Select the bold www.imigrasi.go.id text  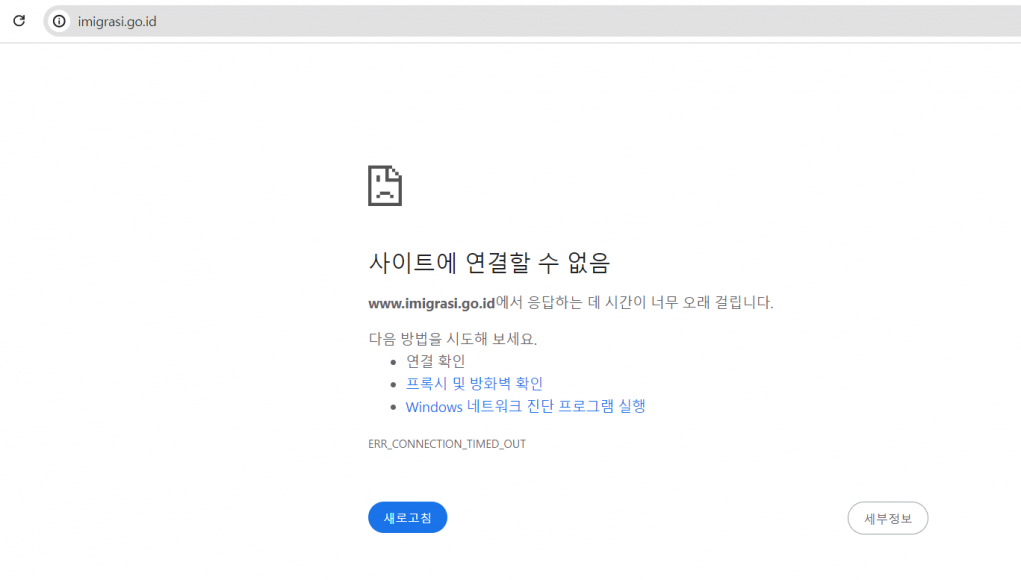tap(432, 302)
